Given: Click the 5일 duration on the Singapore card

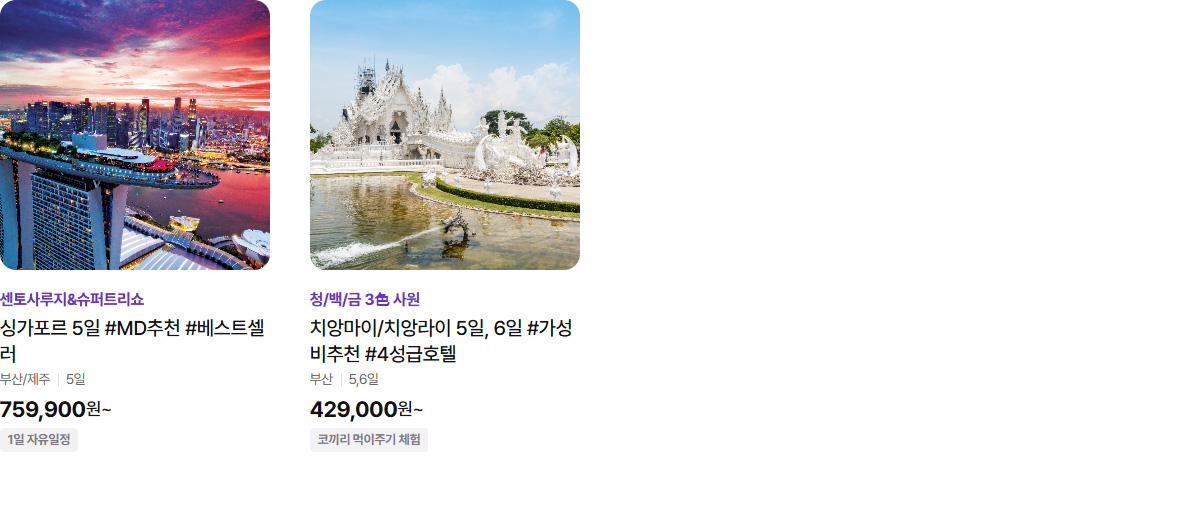Looking at the screenshot, I should [76, 380].
